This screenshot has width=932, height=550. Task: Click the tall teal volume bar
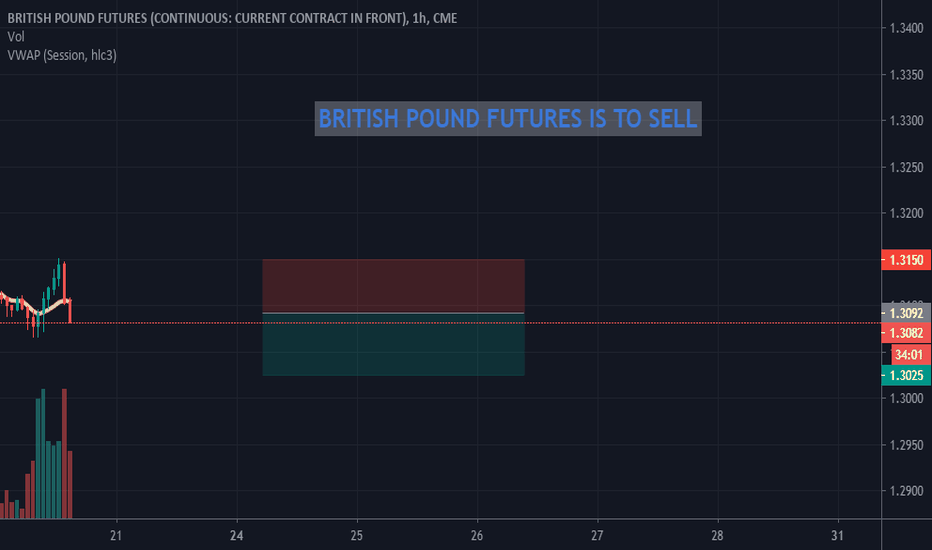coord(43,453)
